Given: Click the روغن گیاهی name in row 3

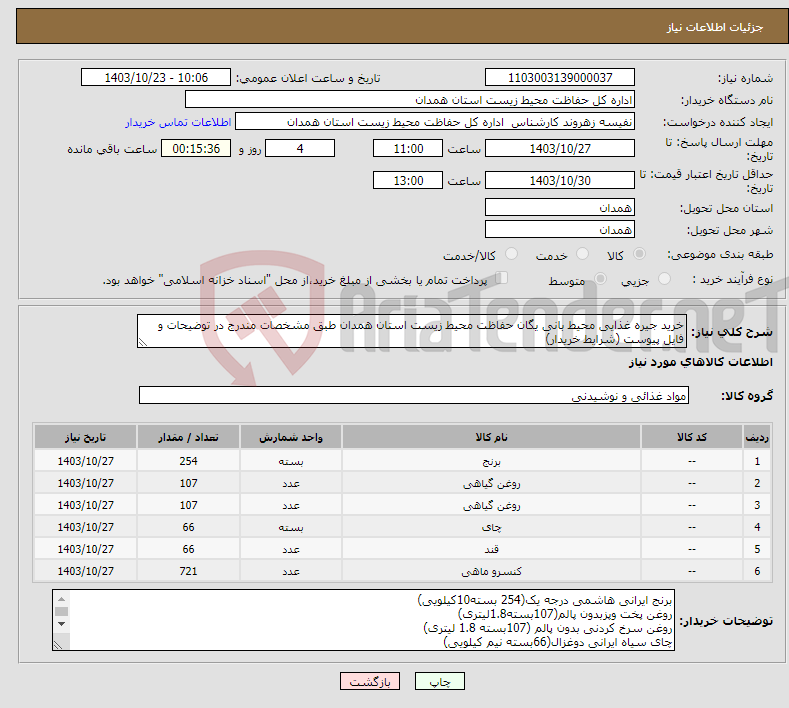Looking at the screenshot, I should [x=491, y=505].
